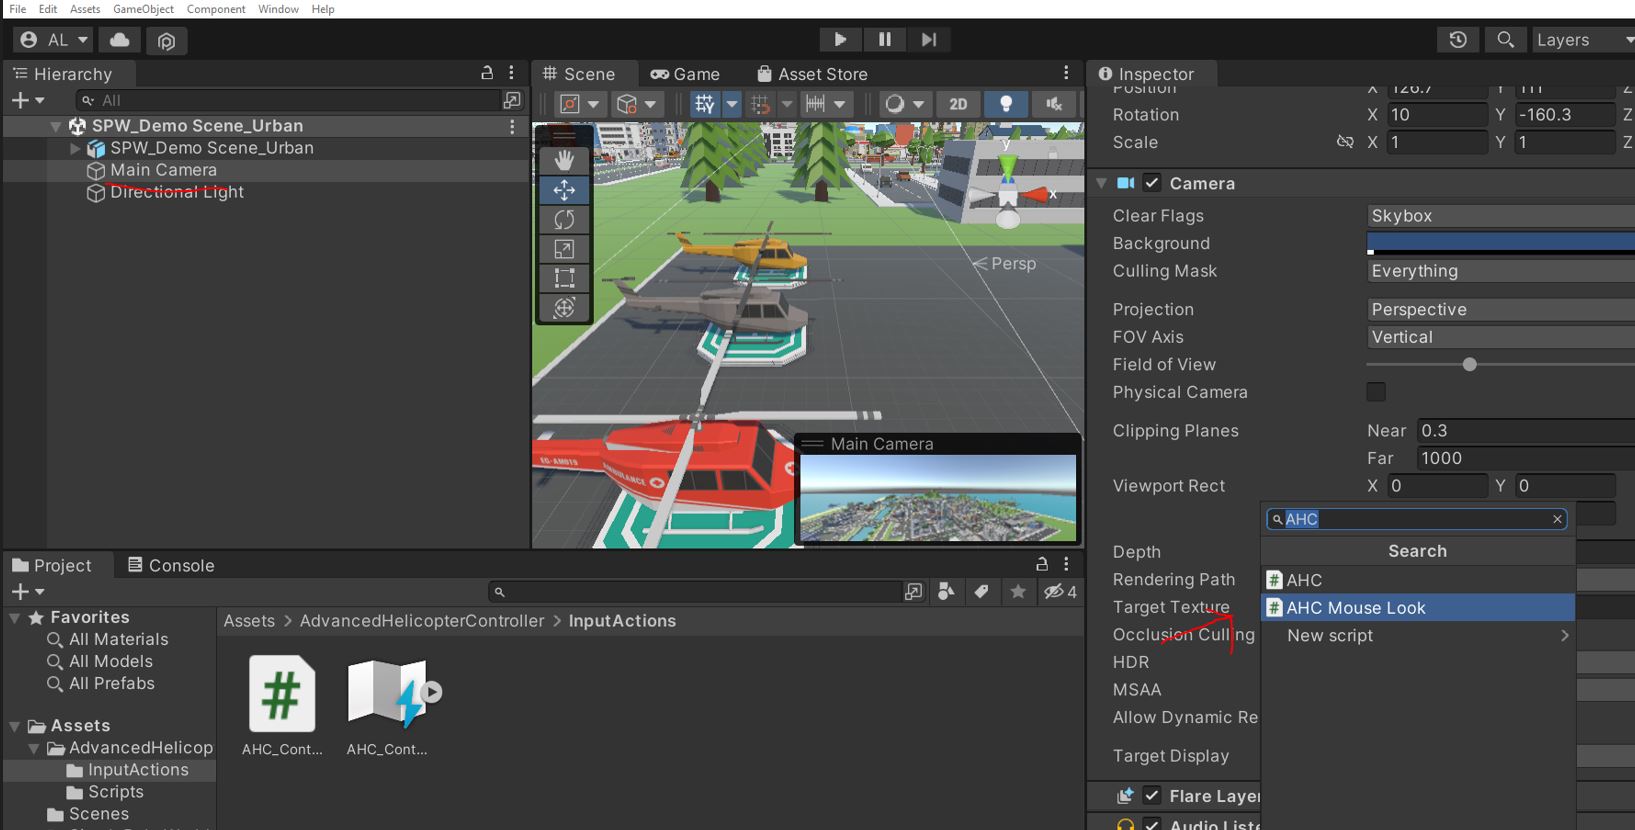Choose the AHC script result

coord(1417,580)
